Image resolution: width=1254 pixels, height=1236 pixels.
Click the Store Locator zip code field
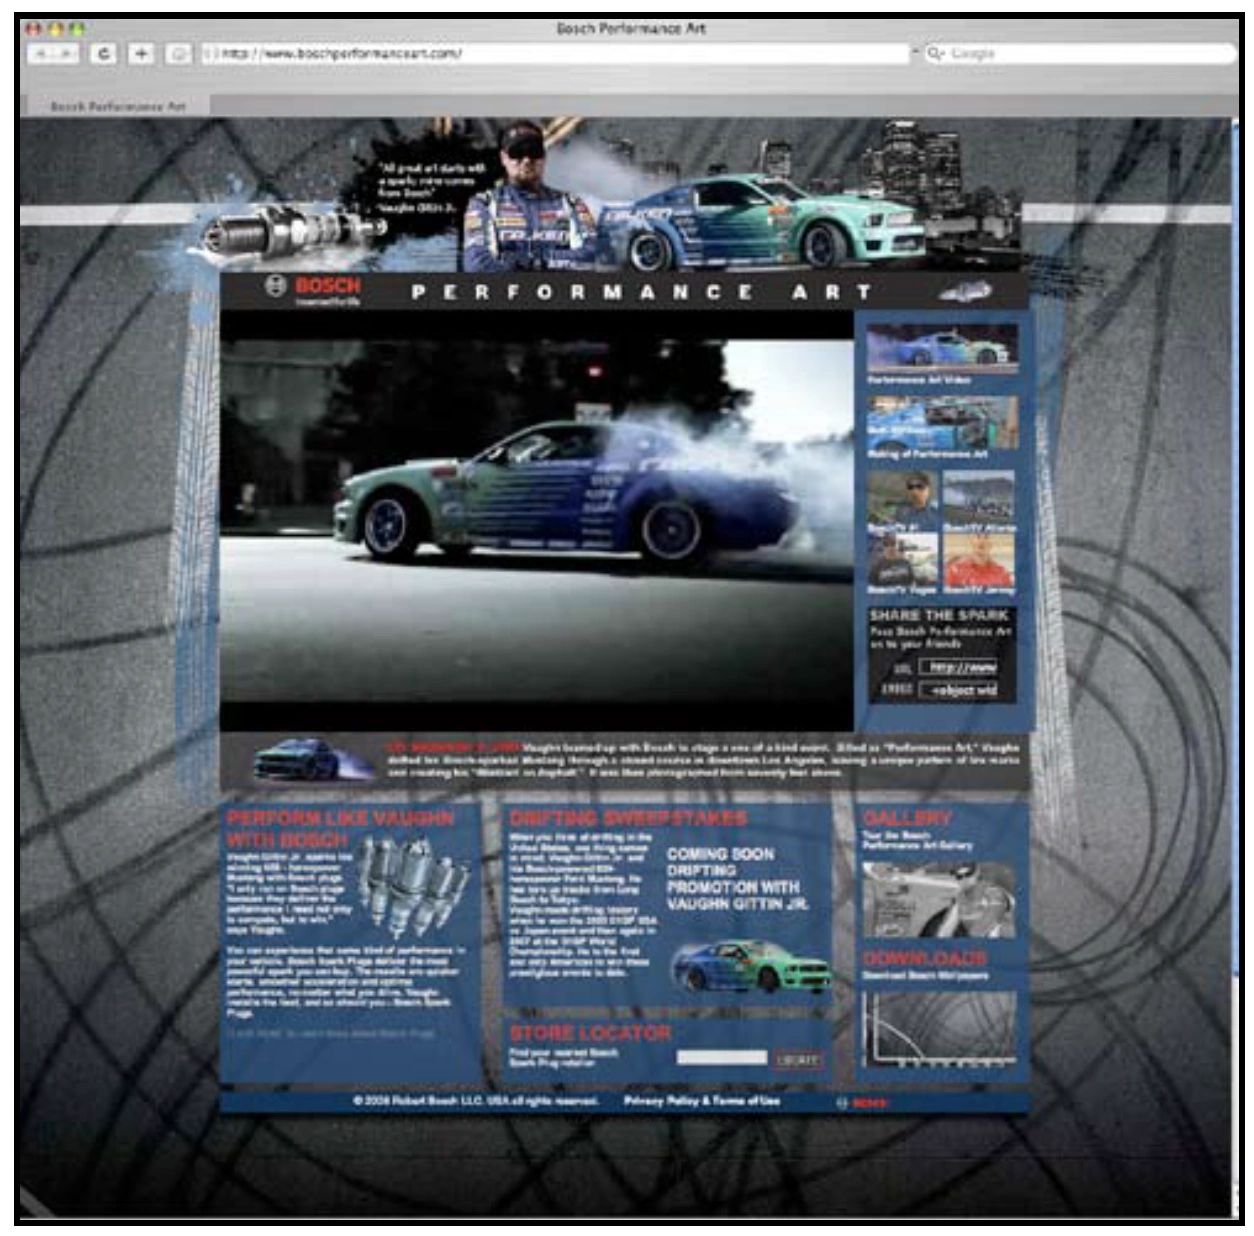[722, 1057]
